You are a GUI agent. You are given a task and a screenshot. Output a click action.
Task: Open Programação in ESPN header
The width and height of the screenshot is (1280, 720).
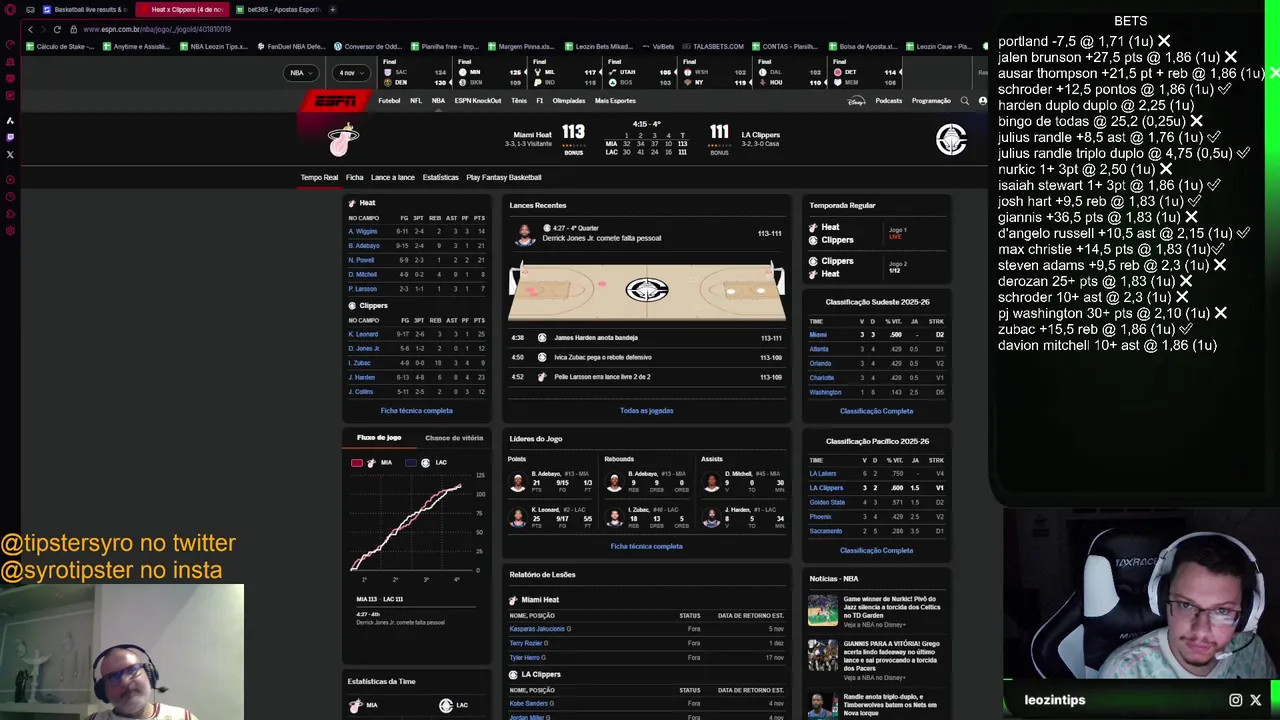(931, 101)
